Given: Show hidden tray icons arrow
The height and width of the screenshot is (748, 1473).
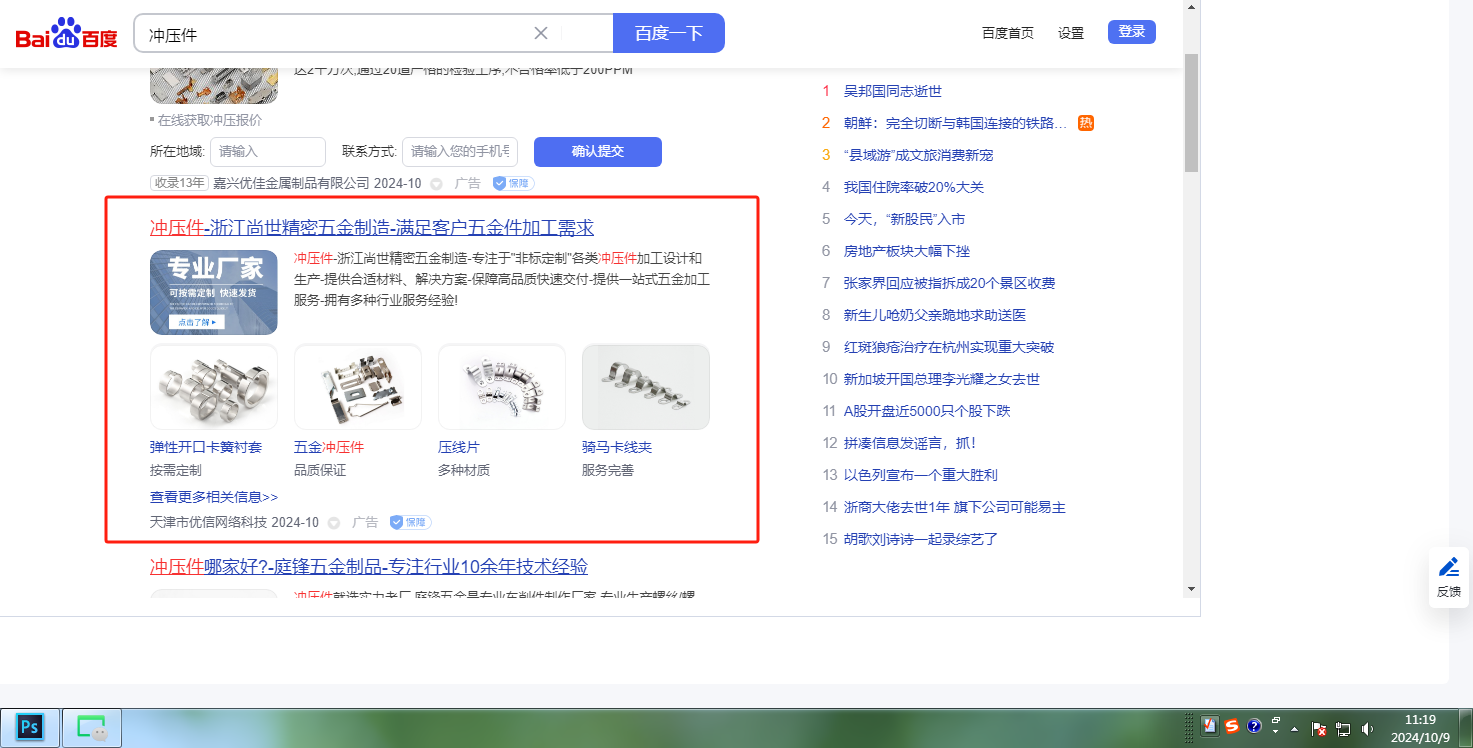Looking at the screenshot, I should (x=1295, y=729).
